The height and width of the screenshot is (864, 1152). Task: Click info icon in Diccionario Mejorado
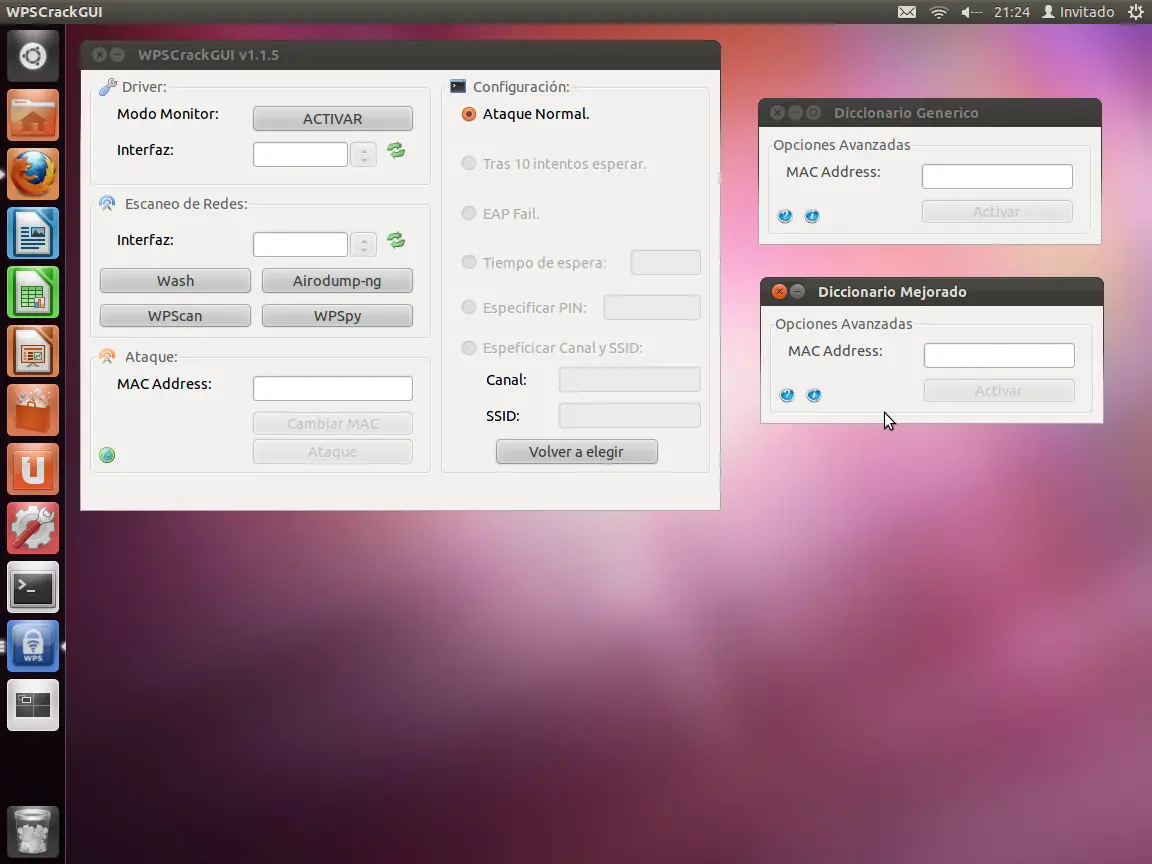pyautogui.click(x=814, y=395)
